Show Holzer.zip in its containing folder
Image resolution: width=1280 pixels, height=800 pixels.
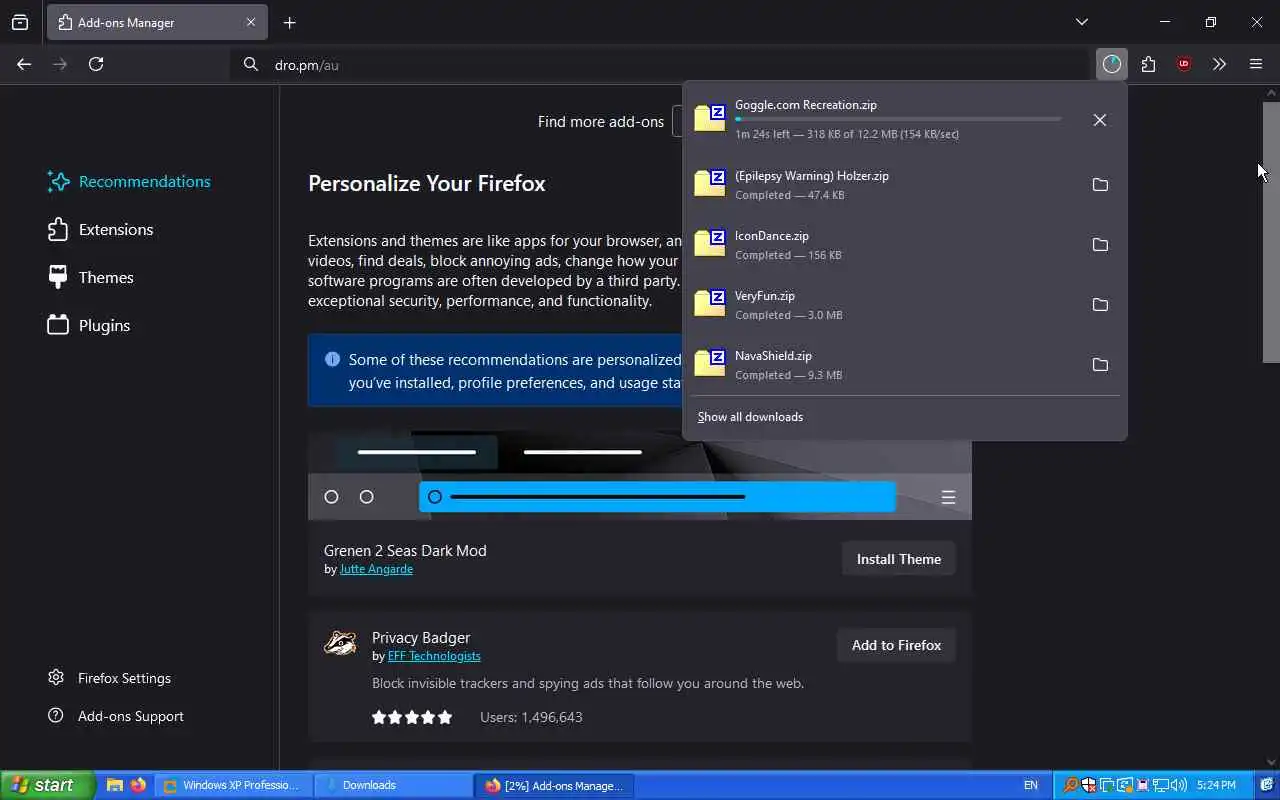pos(1100,185)
